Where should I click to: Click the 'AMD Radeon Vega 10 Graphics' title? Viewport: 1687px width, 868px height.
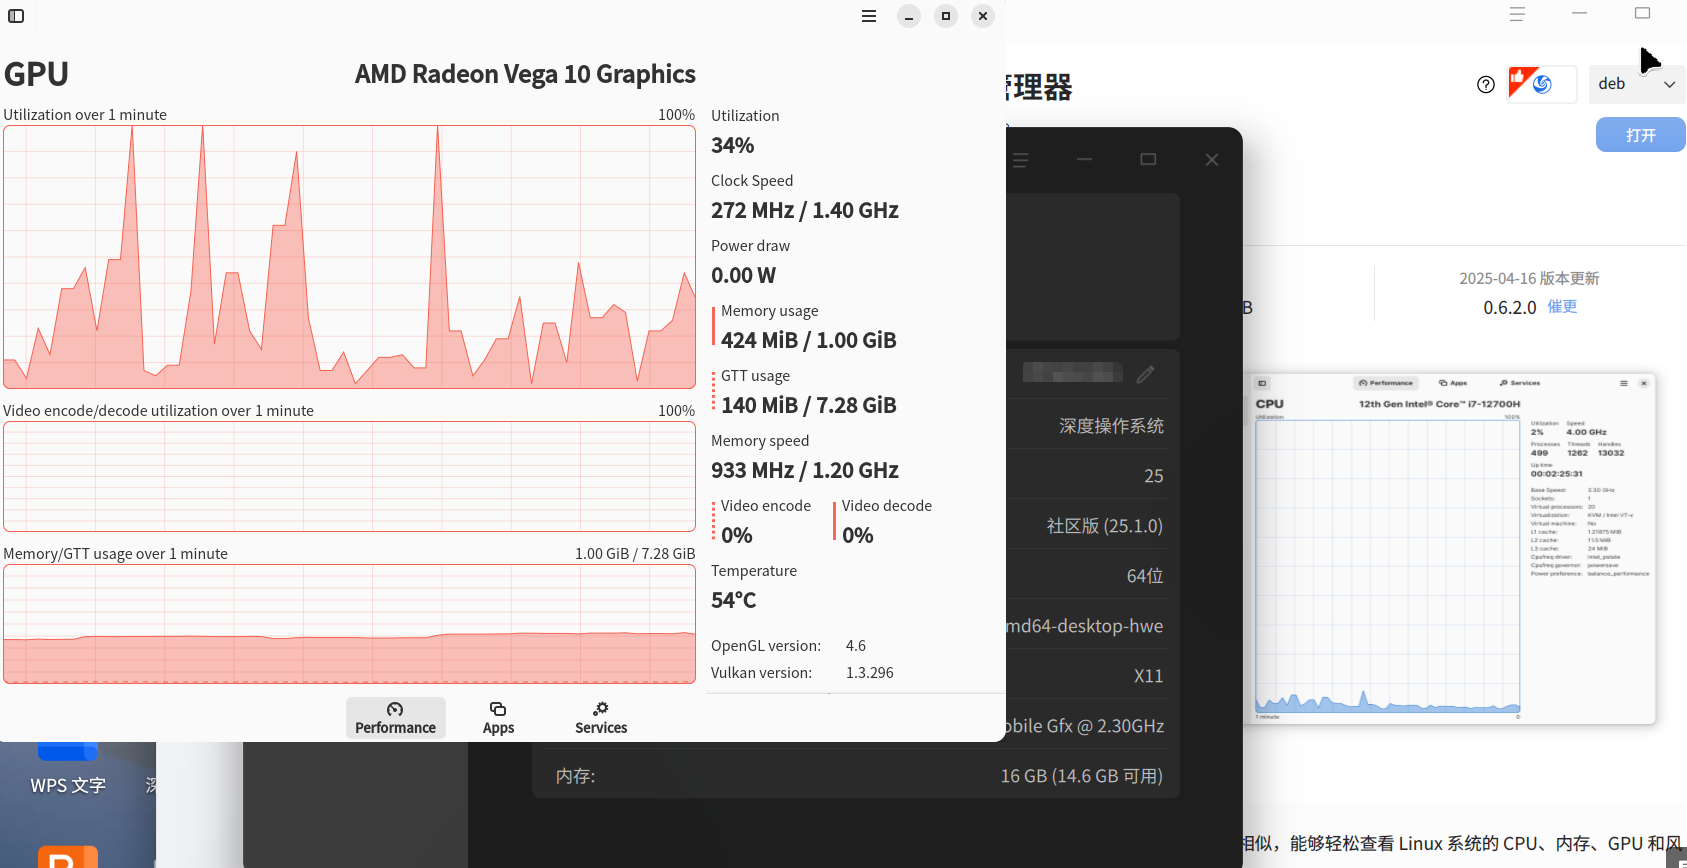[x=525, y=74]
